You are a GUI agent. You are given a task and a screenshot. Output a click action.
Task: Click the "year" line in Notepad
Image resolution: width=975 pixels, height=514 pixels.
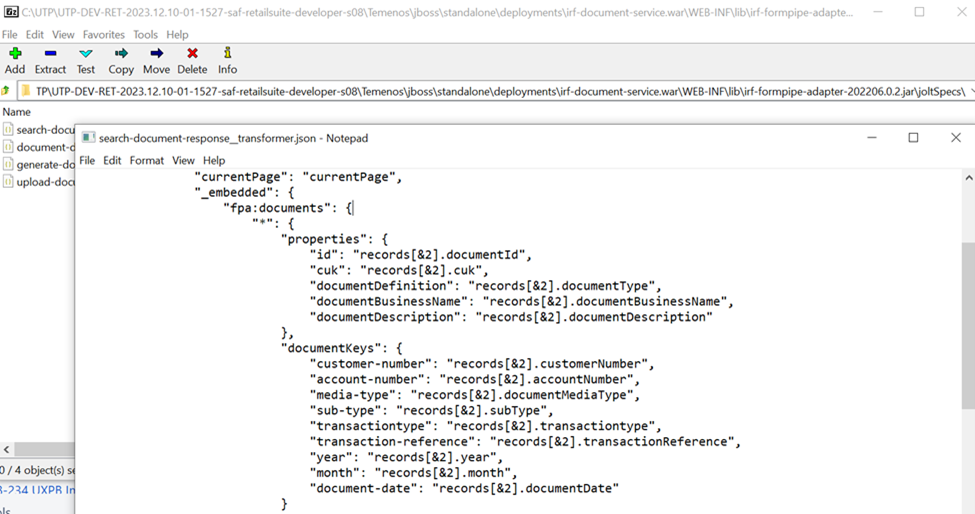[407, 457]
